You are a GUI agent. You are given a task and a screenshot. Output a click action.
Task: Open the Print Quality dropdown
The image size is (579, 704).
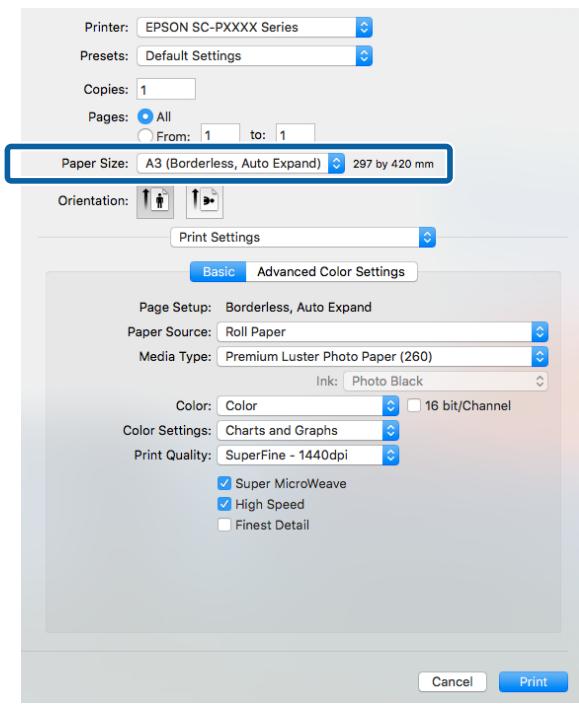308,455
